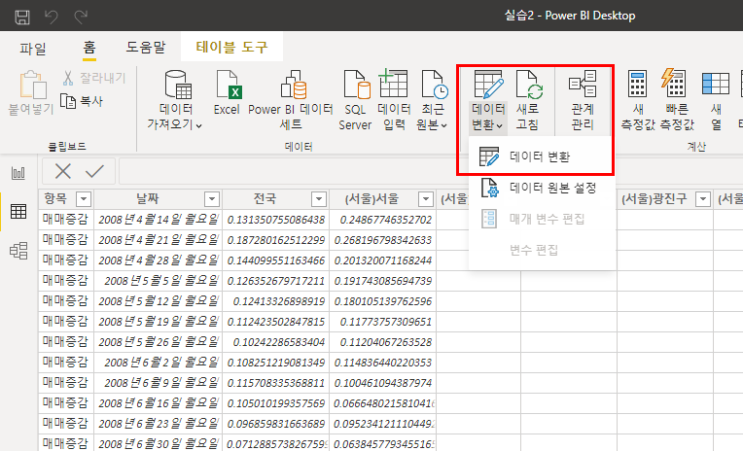
Task: Select cell 2008년 4월 14일 월요일
Action: (158, 219)
